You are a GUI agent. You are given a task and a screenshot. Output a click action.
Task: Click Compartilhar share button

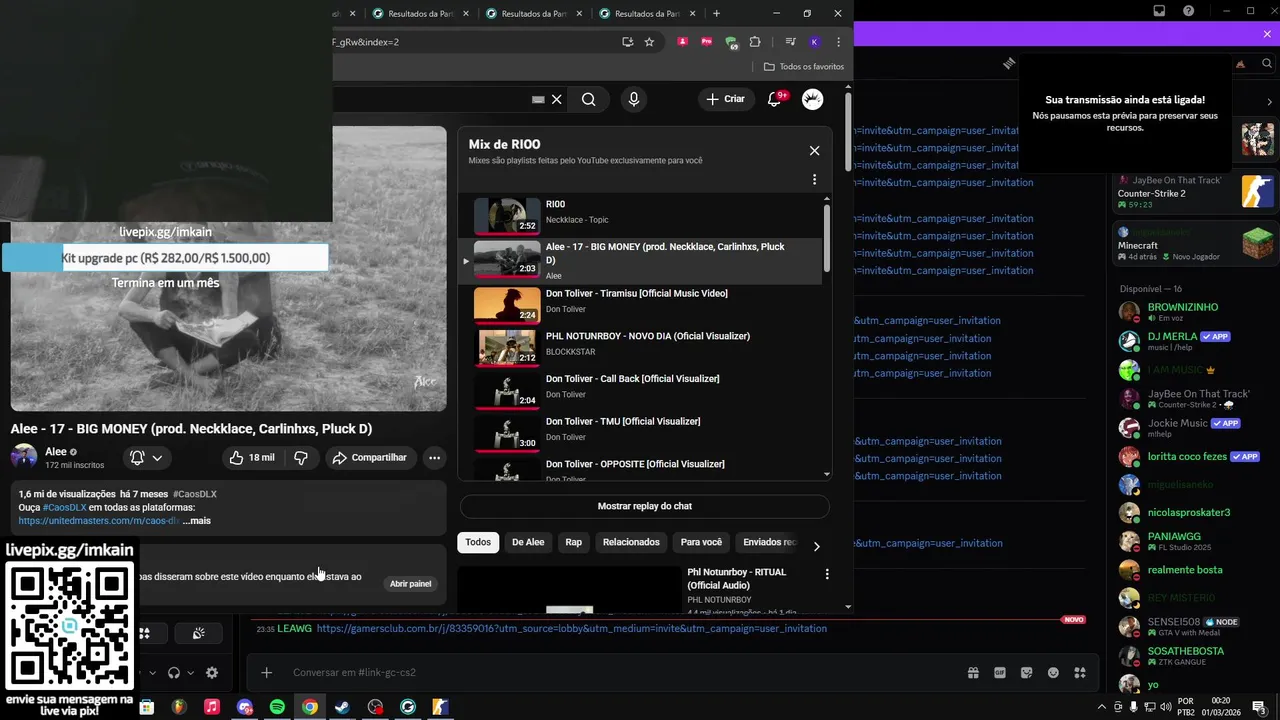coord(369,458)
